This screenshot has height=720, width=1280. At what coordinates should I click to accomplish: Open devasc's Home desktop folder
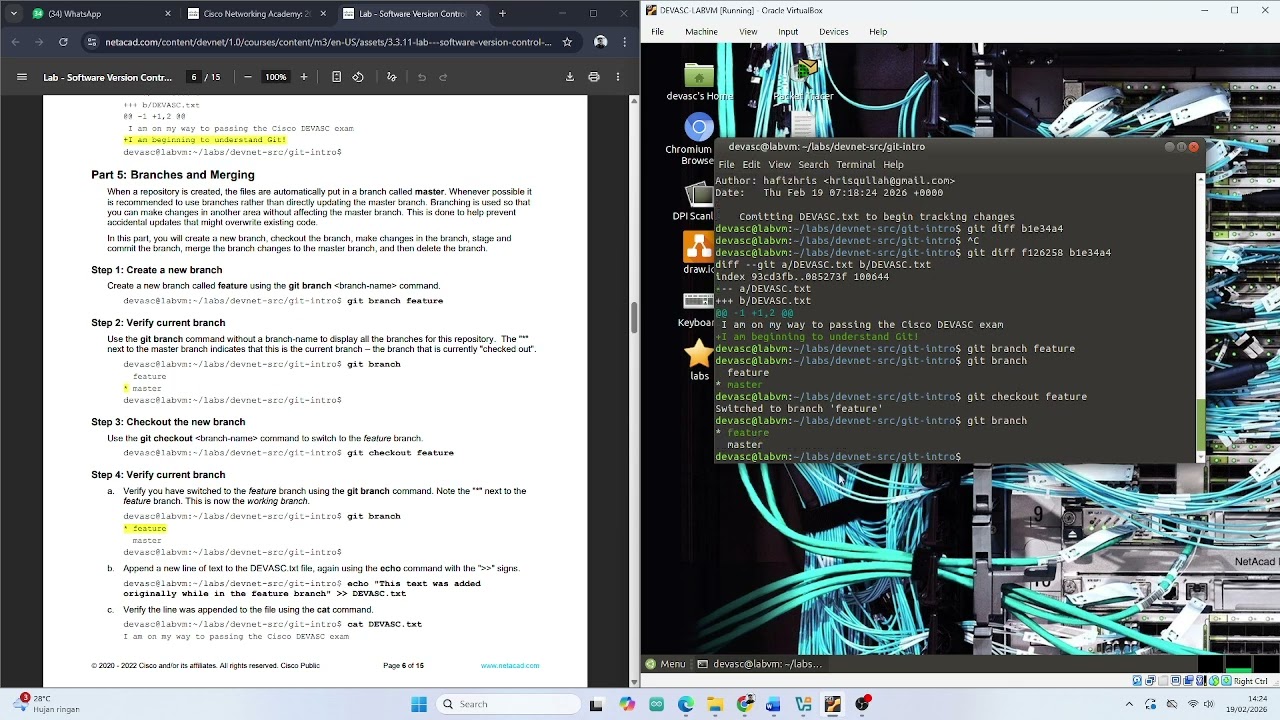pyautogui.click(x=699, y=82)
